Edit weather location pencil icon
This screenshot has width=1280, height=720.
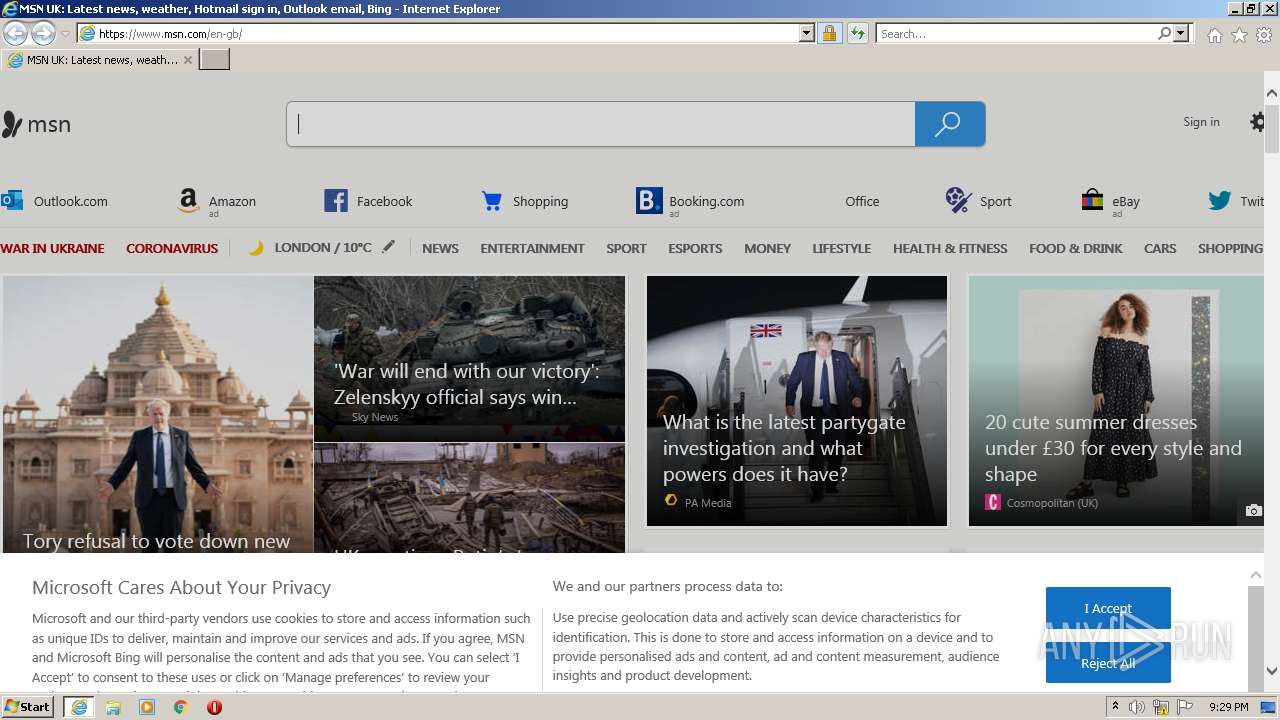pyautogui.click(x=388, y=246)
